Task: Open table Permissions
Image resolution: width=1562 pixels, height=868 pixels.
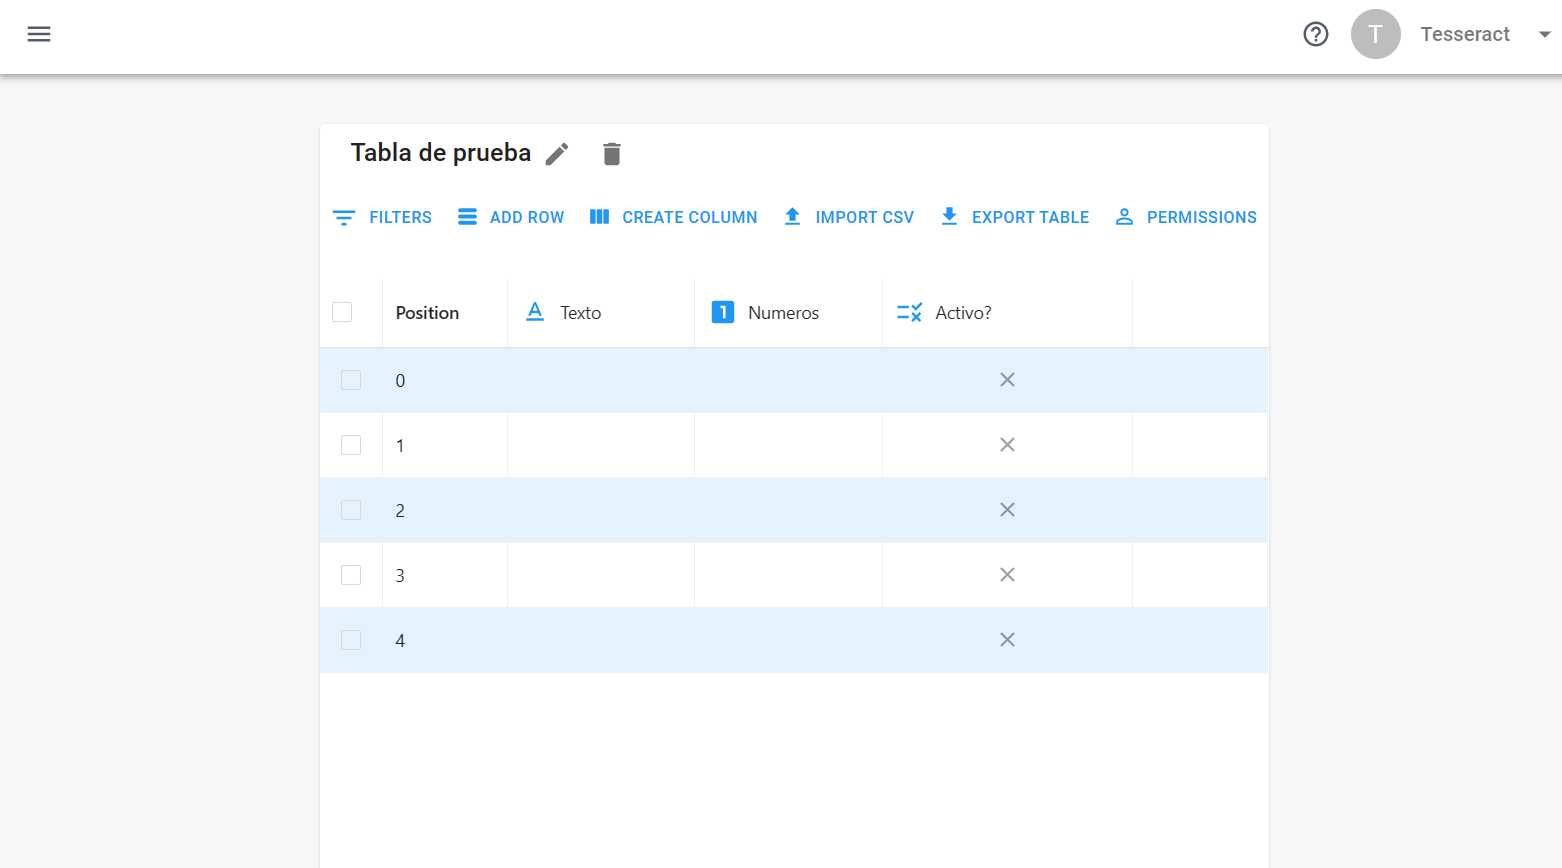Action: (x=1185, y=217)
